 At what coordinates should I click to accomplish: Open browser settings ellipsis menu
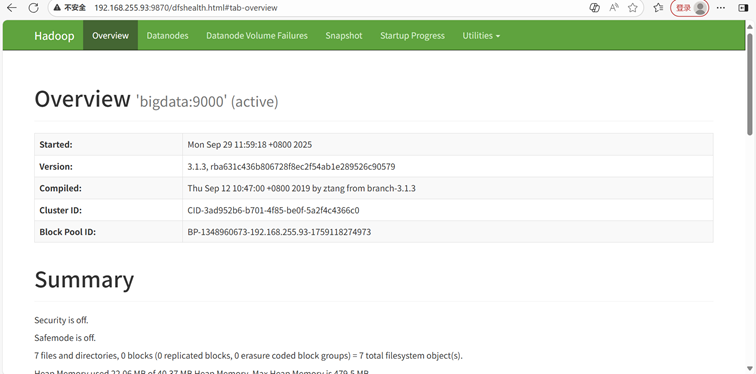coord(721,8)
